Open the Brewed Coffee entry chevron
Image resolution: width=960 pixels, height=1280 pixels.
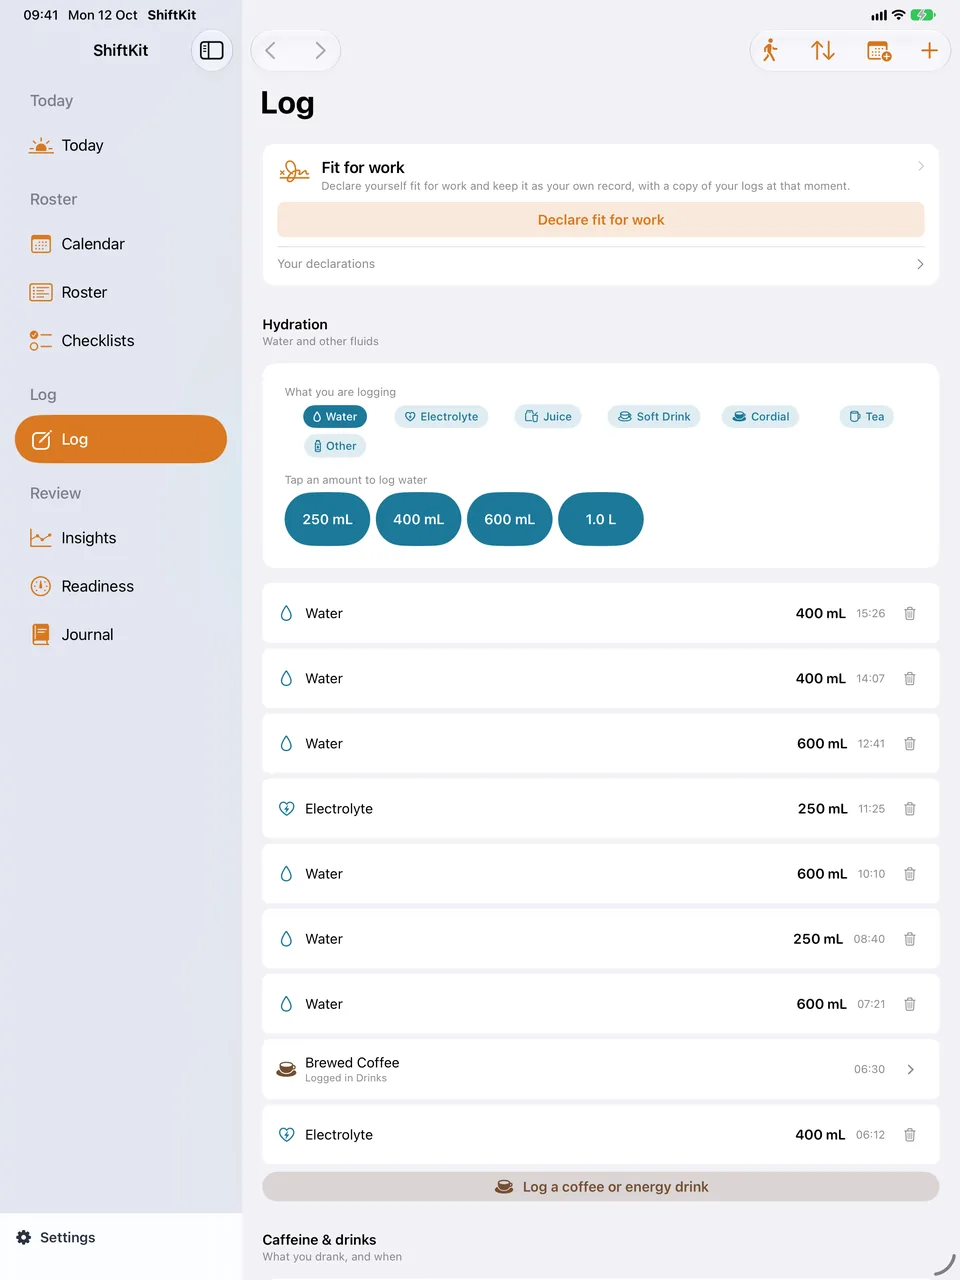coord(910,1069)
